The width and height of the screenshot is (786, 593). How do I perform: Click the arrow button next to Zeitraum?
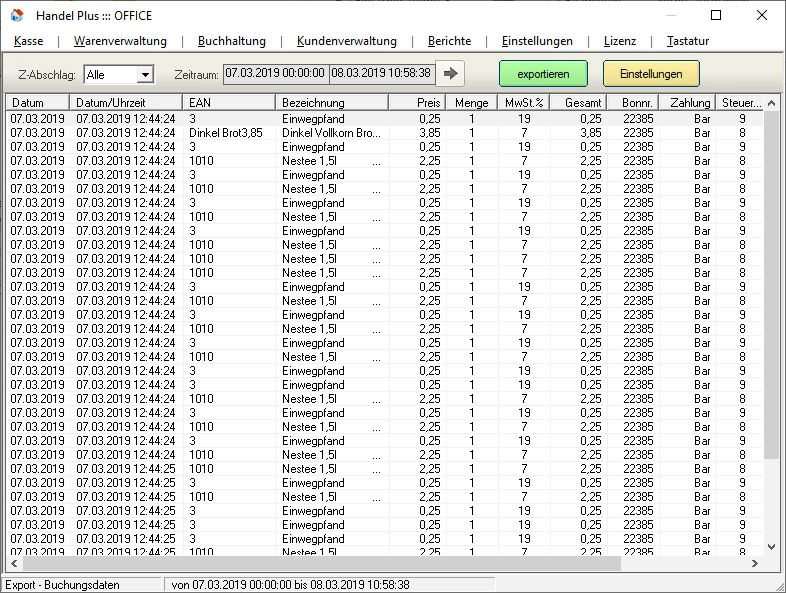click(x=450, y=74)
